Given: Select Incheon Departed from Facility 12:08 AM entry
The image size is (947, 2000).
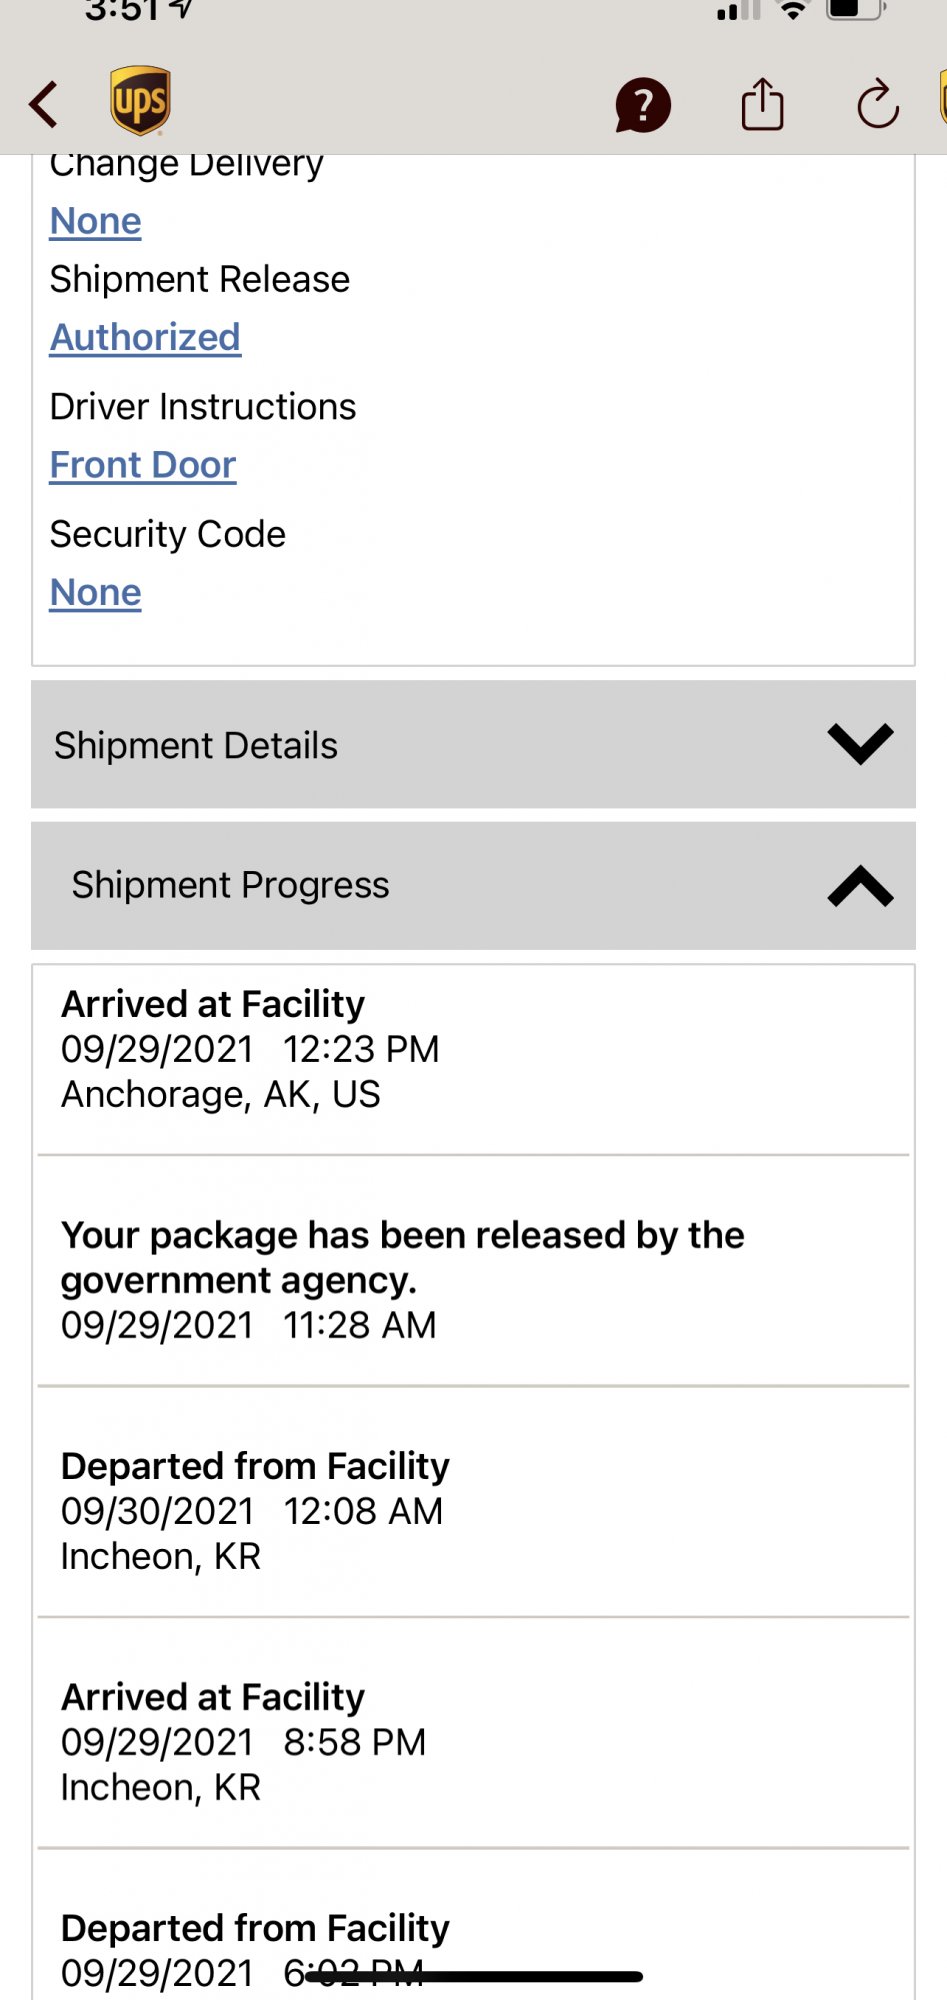Looking at the screenshot, I should click(255, 1511).
